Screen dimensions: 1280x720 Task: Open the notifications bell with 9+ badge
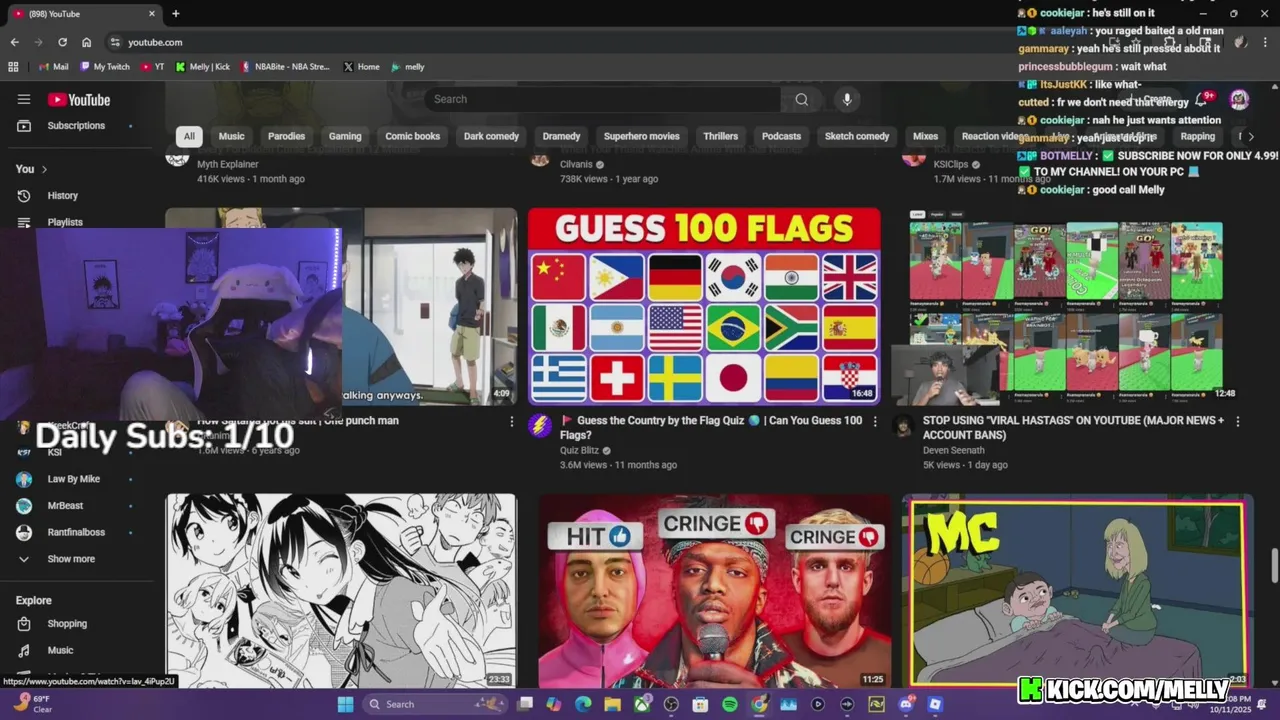(x=1203, y=99)
